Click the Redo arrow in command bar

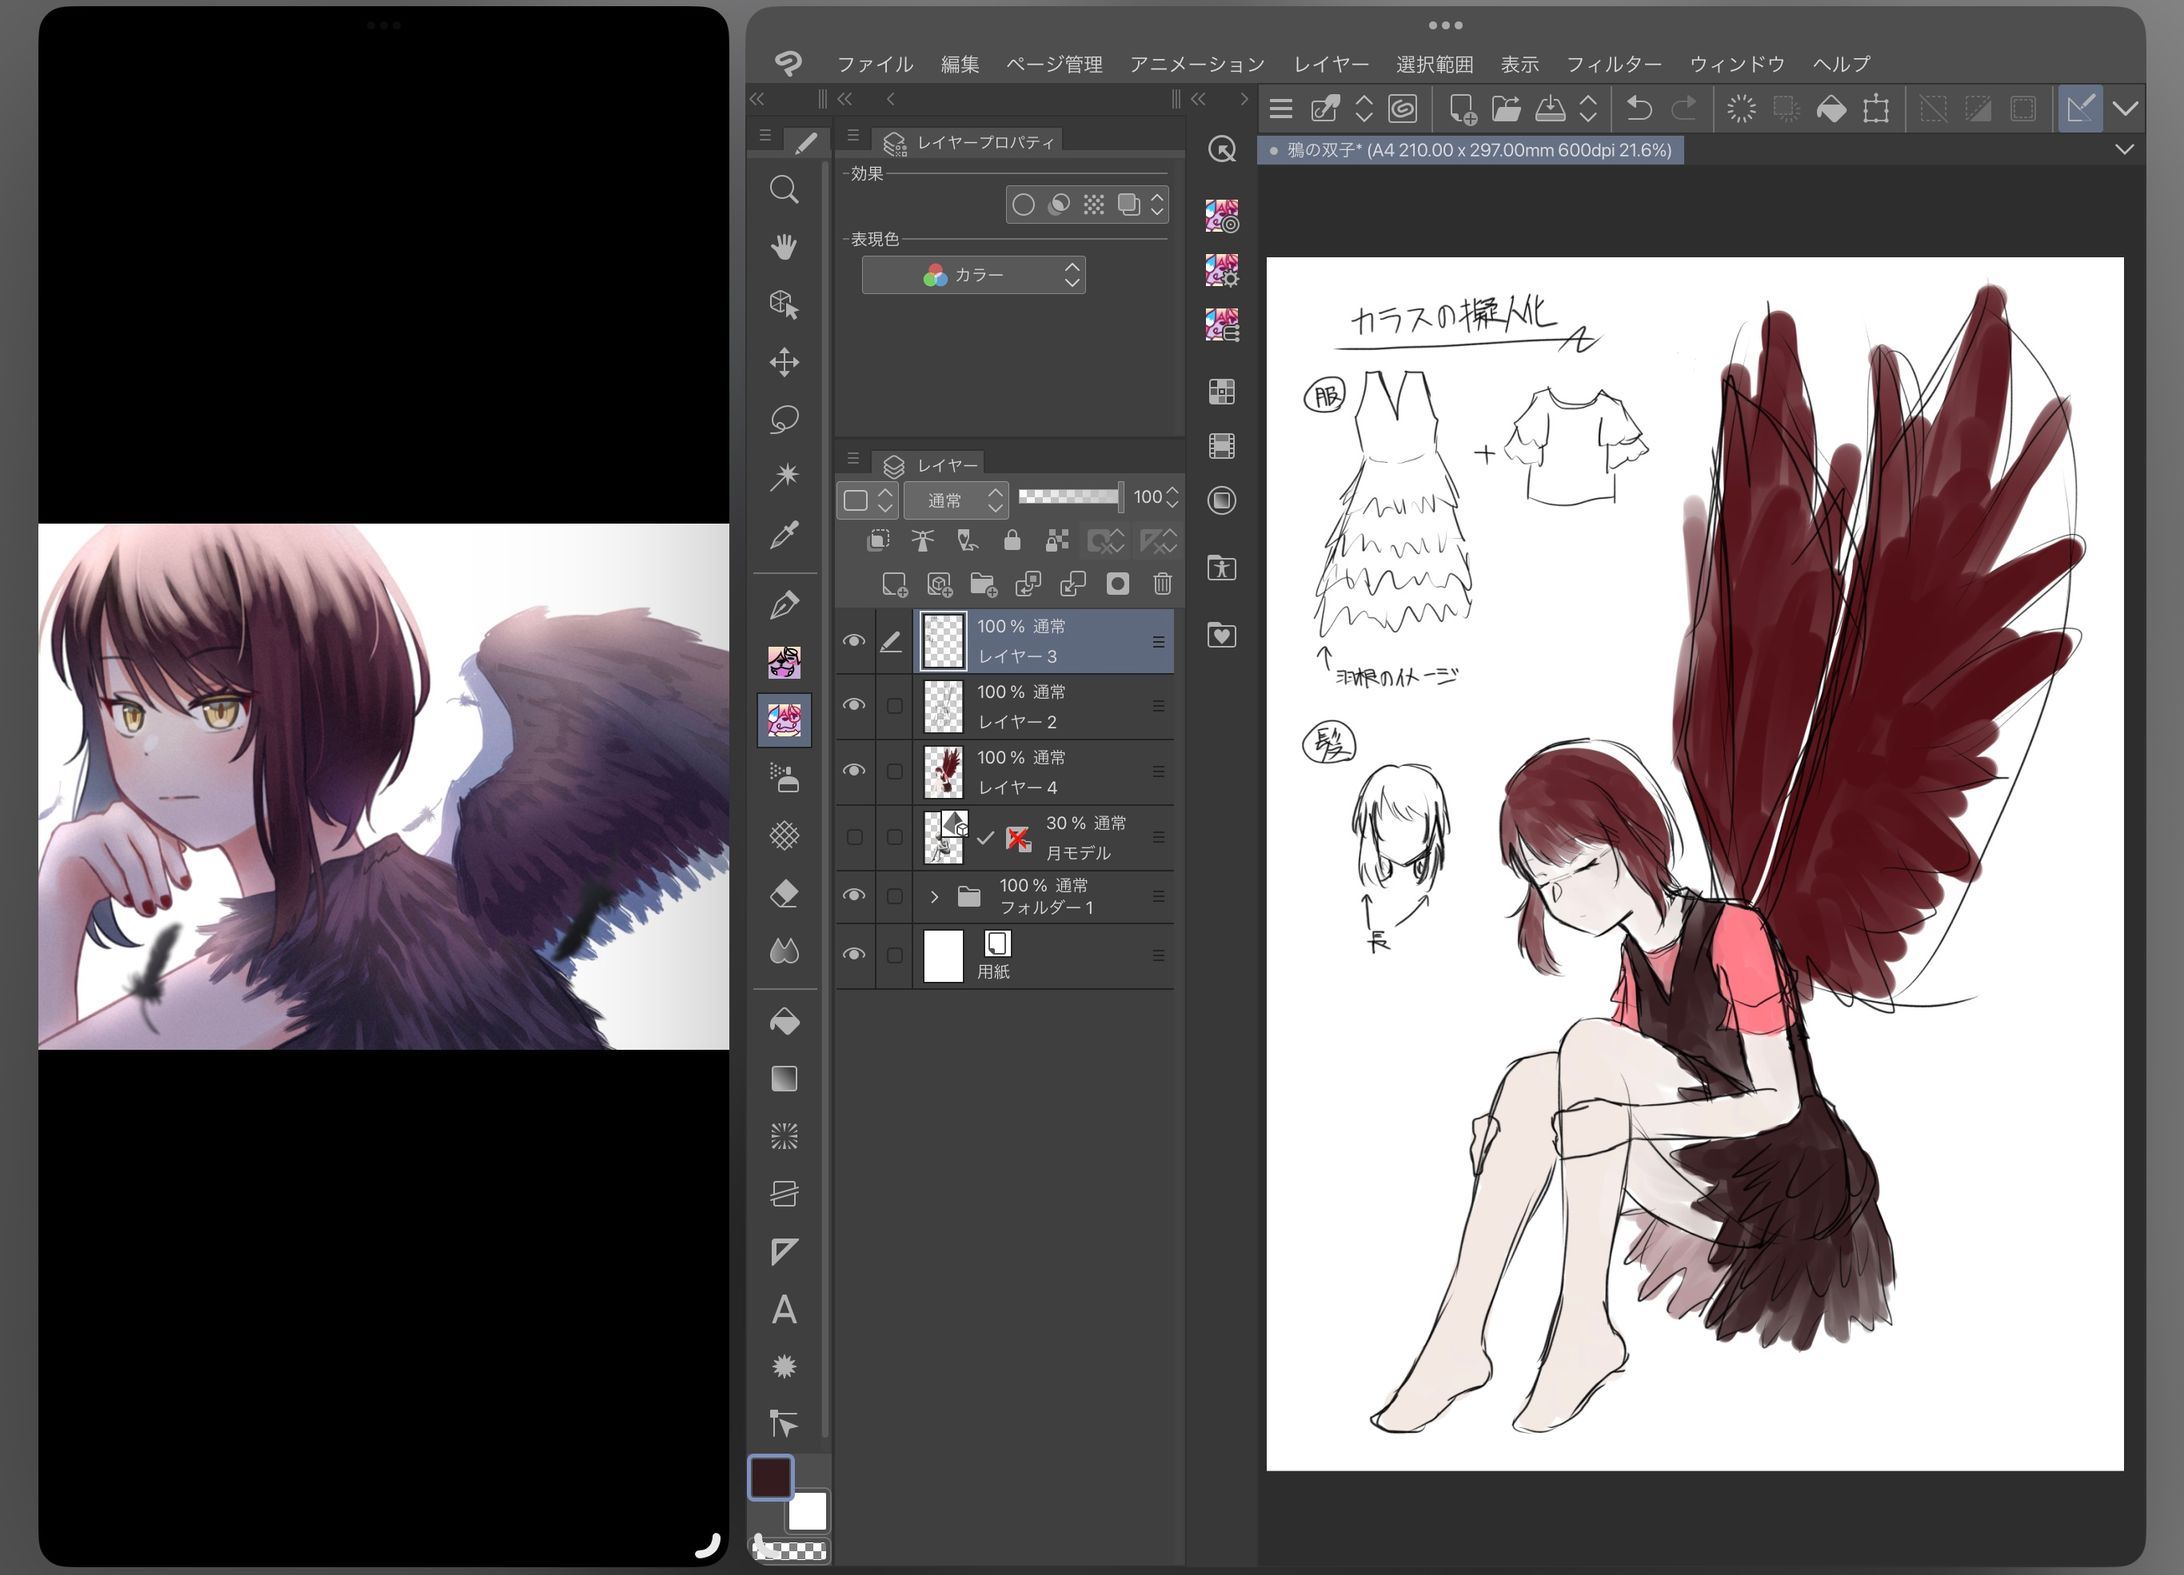pyautogui.click(x=1684, y=108)
